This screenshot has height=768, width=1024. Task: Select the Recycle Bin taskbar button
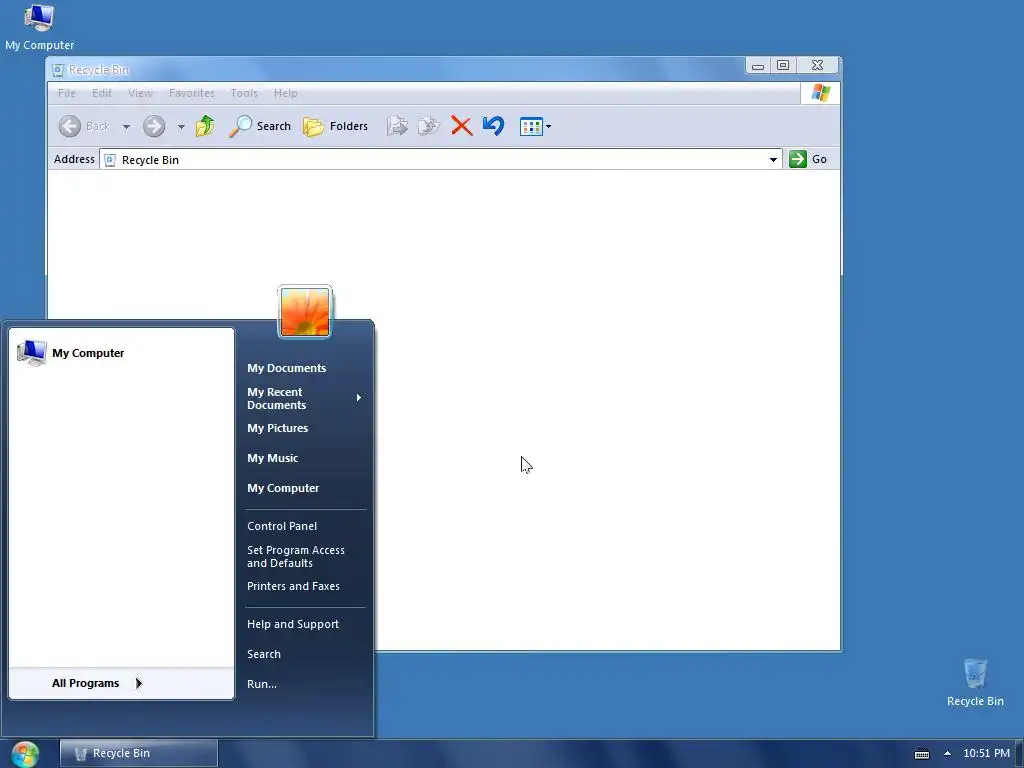tap(138, 753)
